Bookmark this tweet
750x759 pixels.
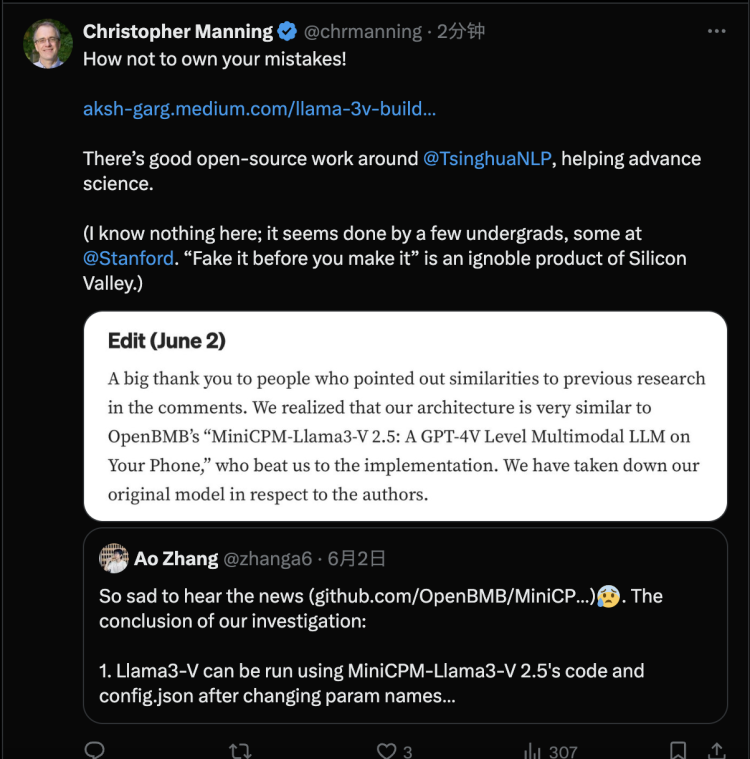point(678,750)
